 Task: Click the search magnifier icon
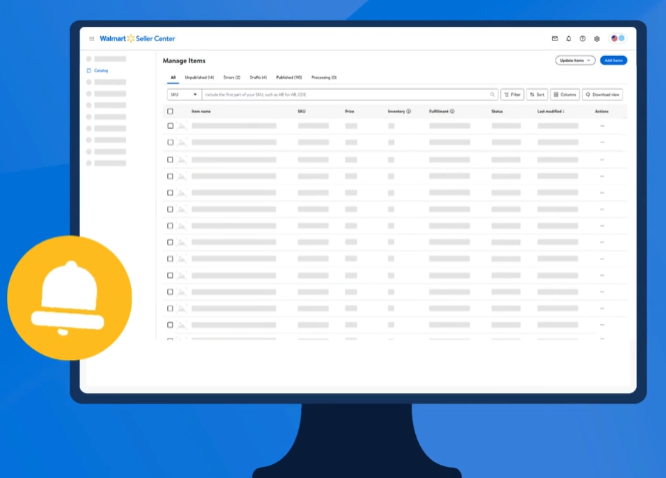(x=492, y=94)
